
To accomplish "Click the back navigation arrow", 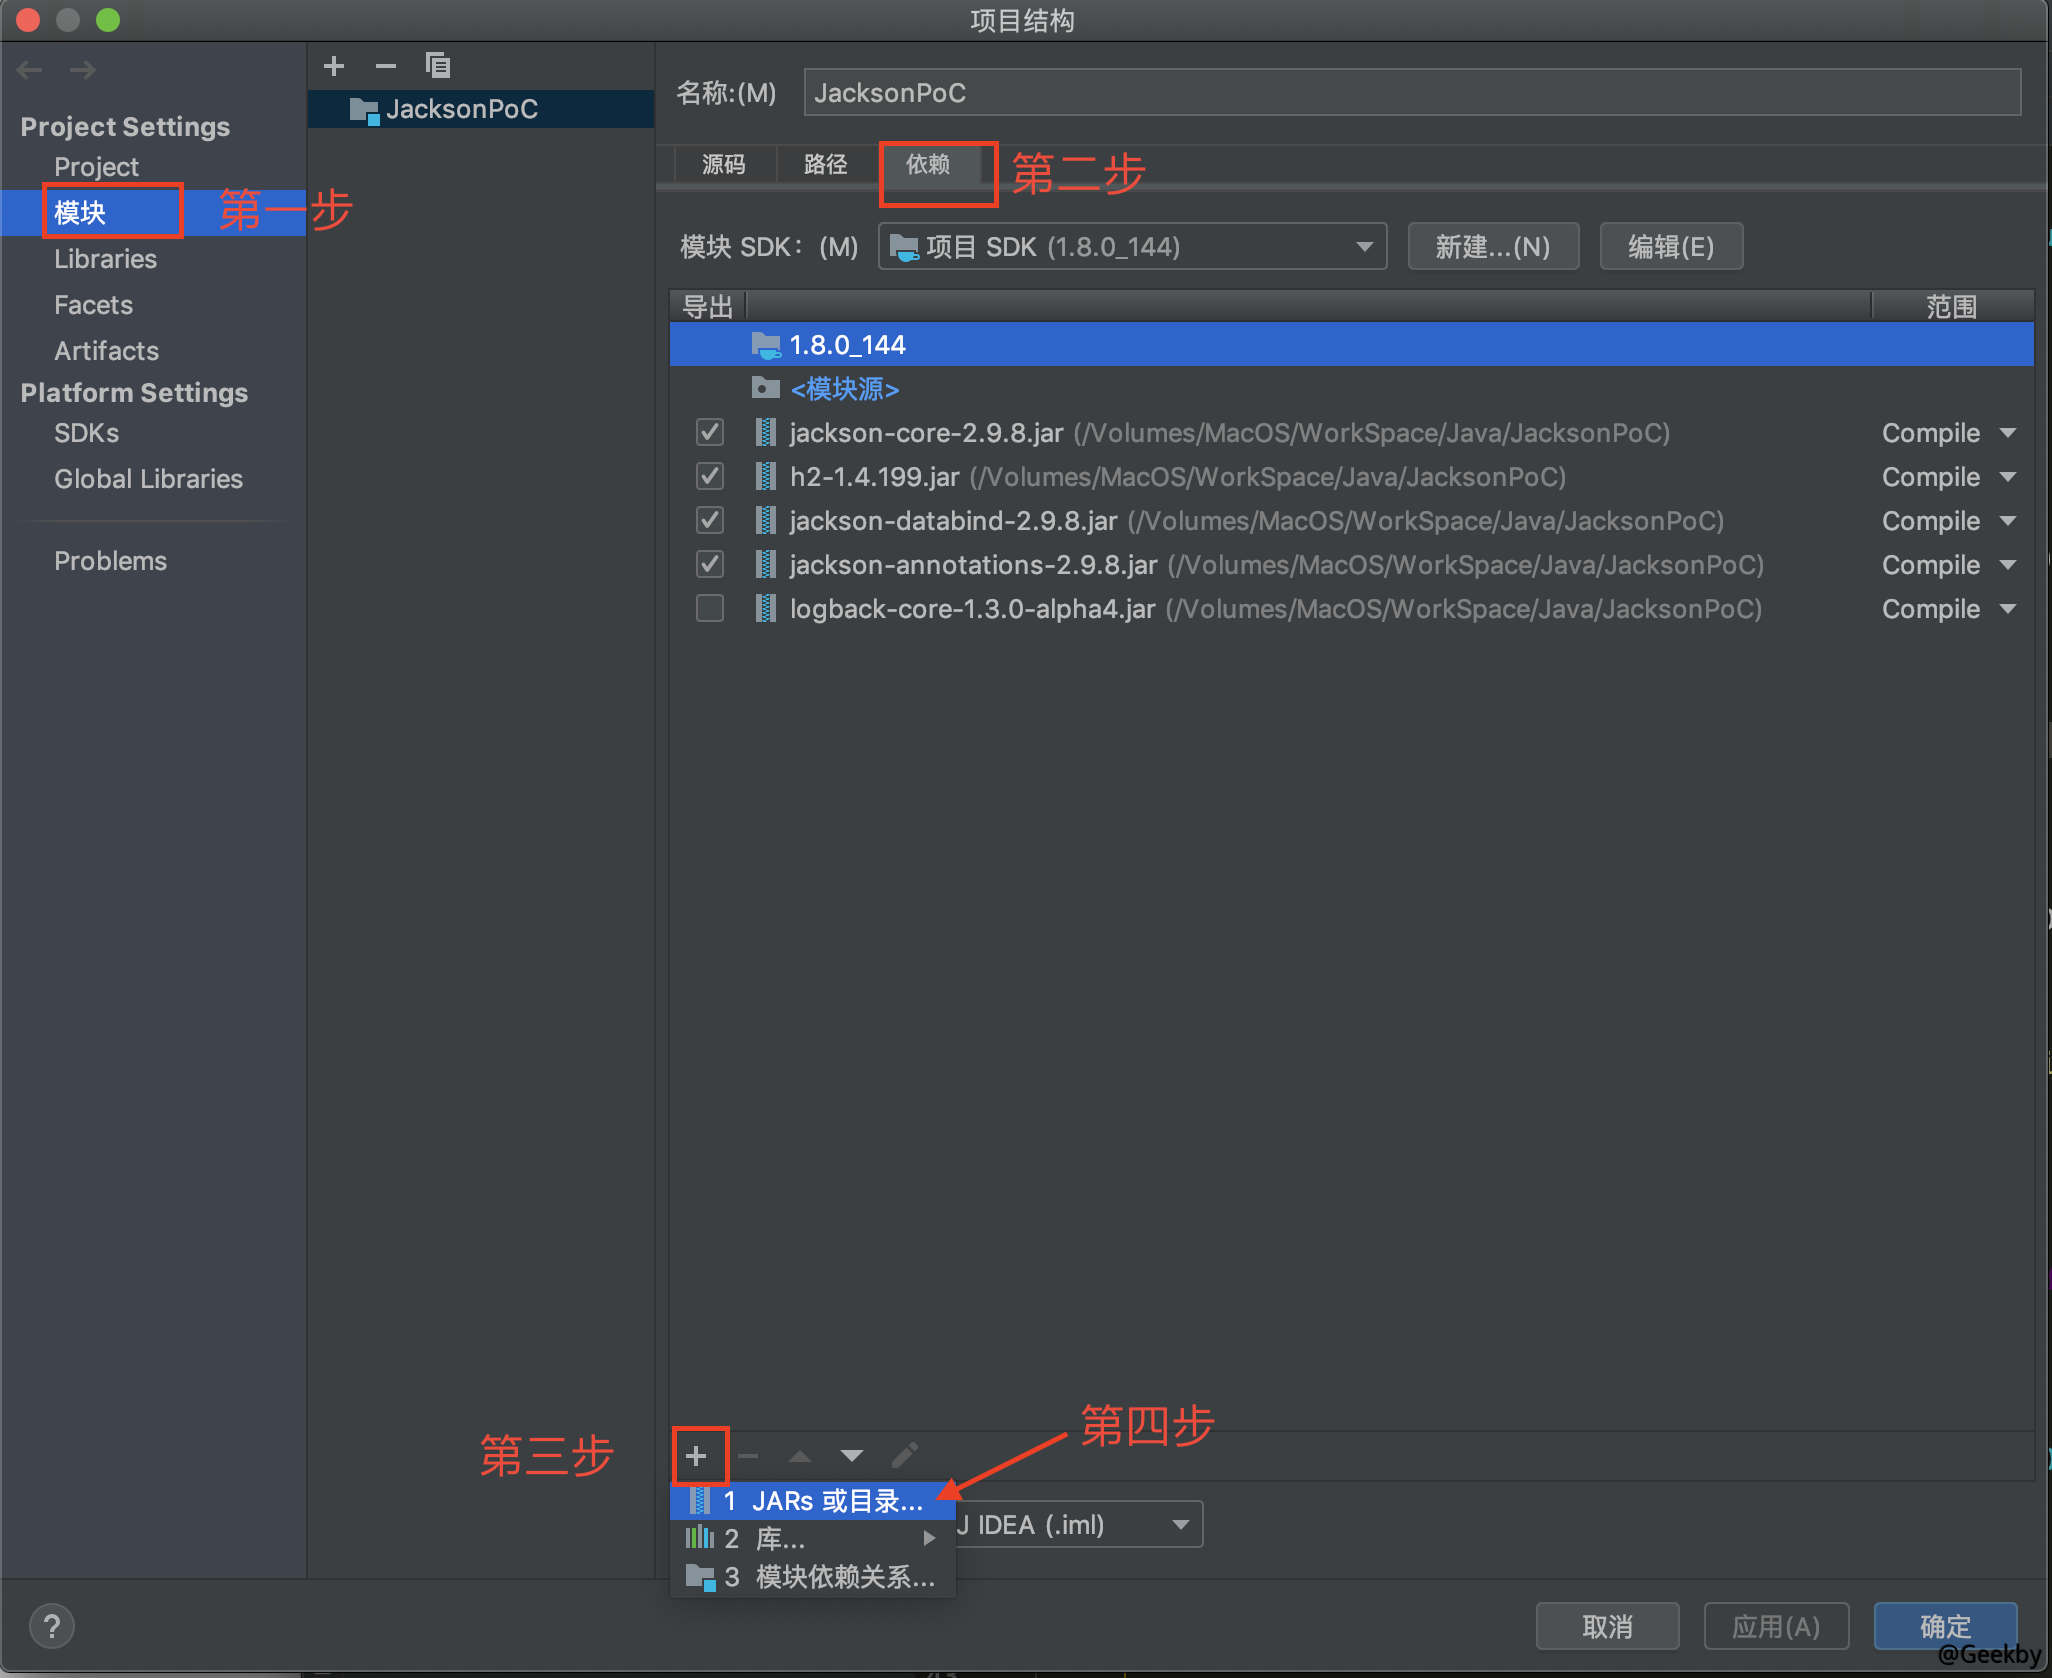I will (29, 69).
